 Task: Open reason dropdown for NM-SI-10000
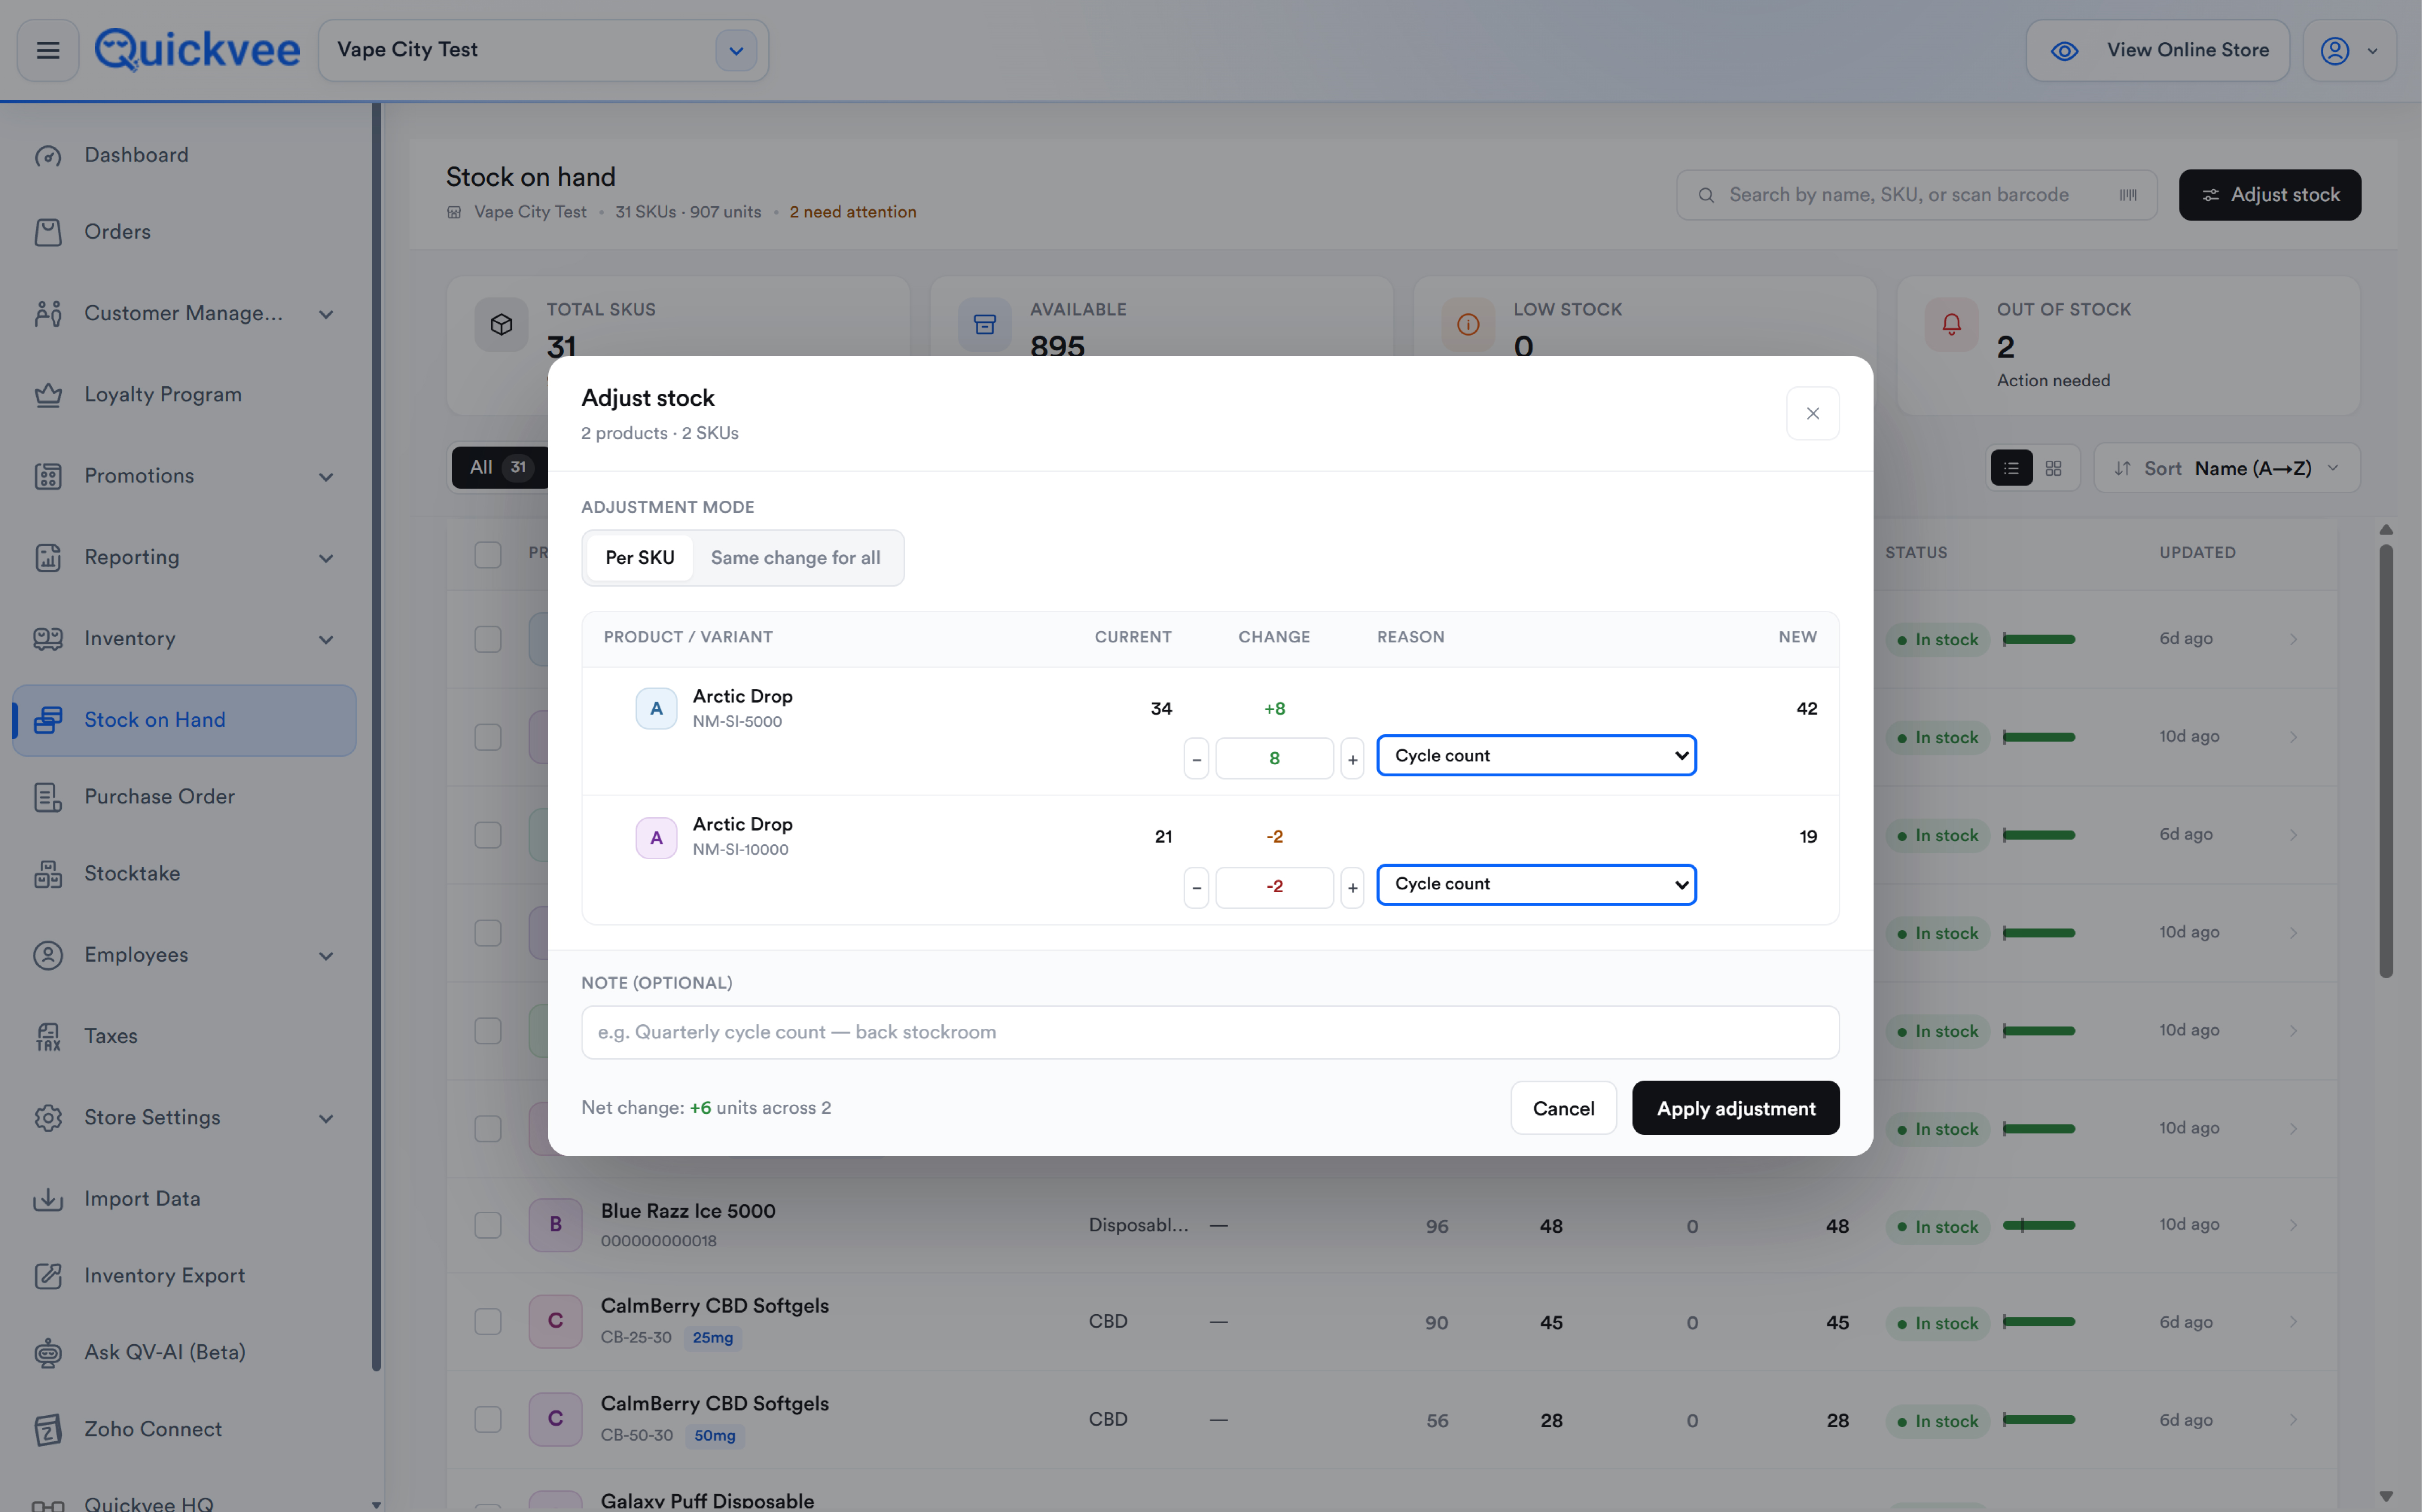pyautogui.click(x=1536, y=885)
